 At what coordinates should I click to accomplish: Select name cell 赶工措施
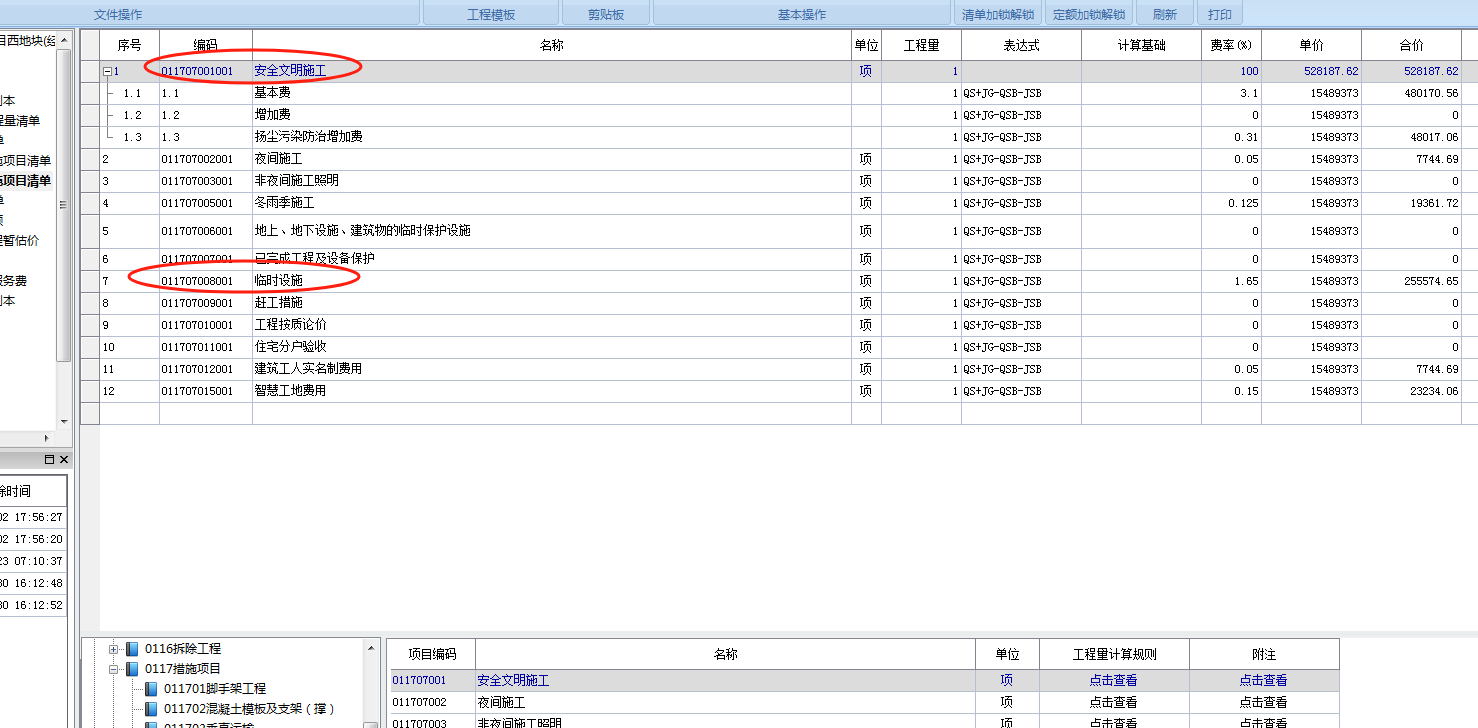point(551,303)
